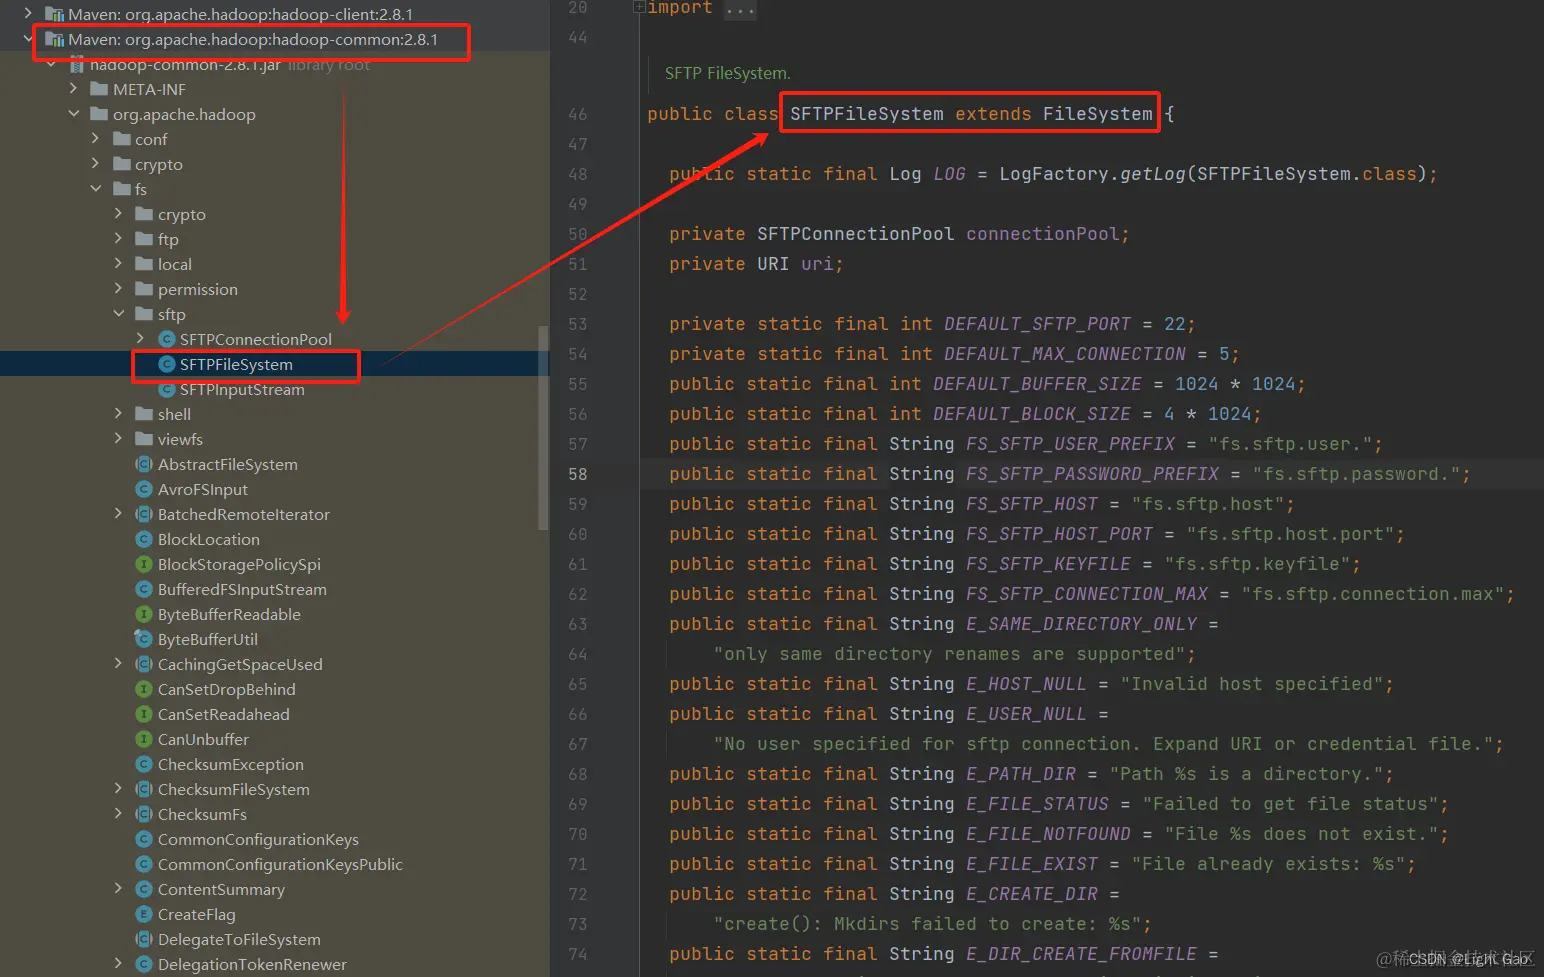Expand the permission package node
The image size is (1544, 977).
point(118,289)
